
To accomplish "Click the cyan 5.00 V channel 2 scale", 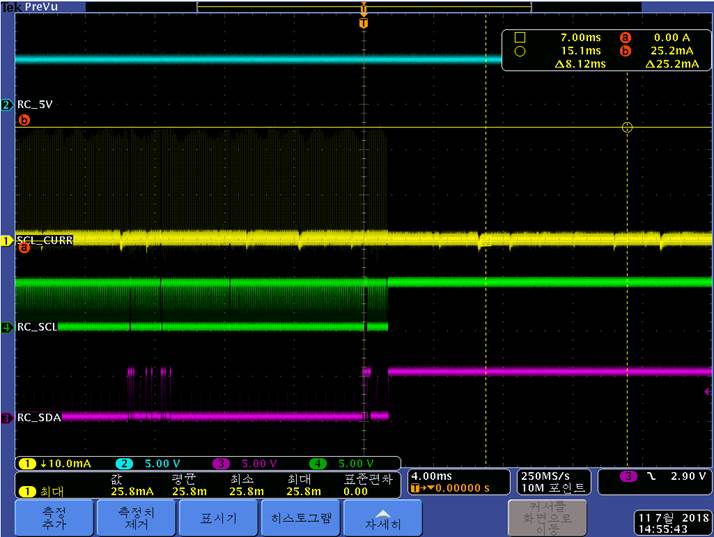I will (163, 464).
